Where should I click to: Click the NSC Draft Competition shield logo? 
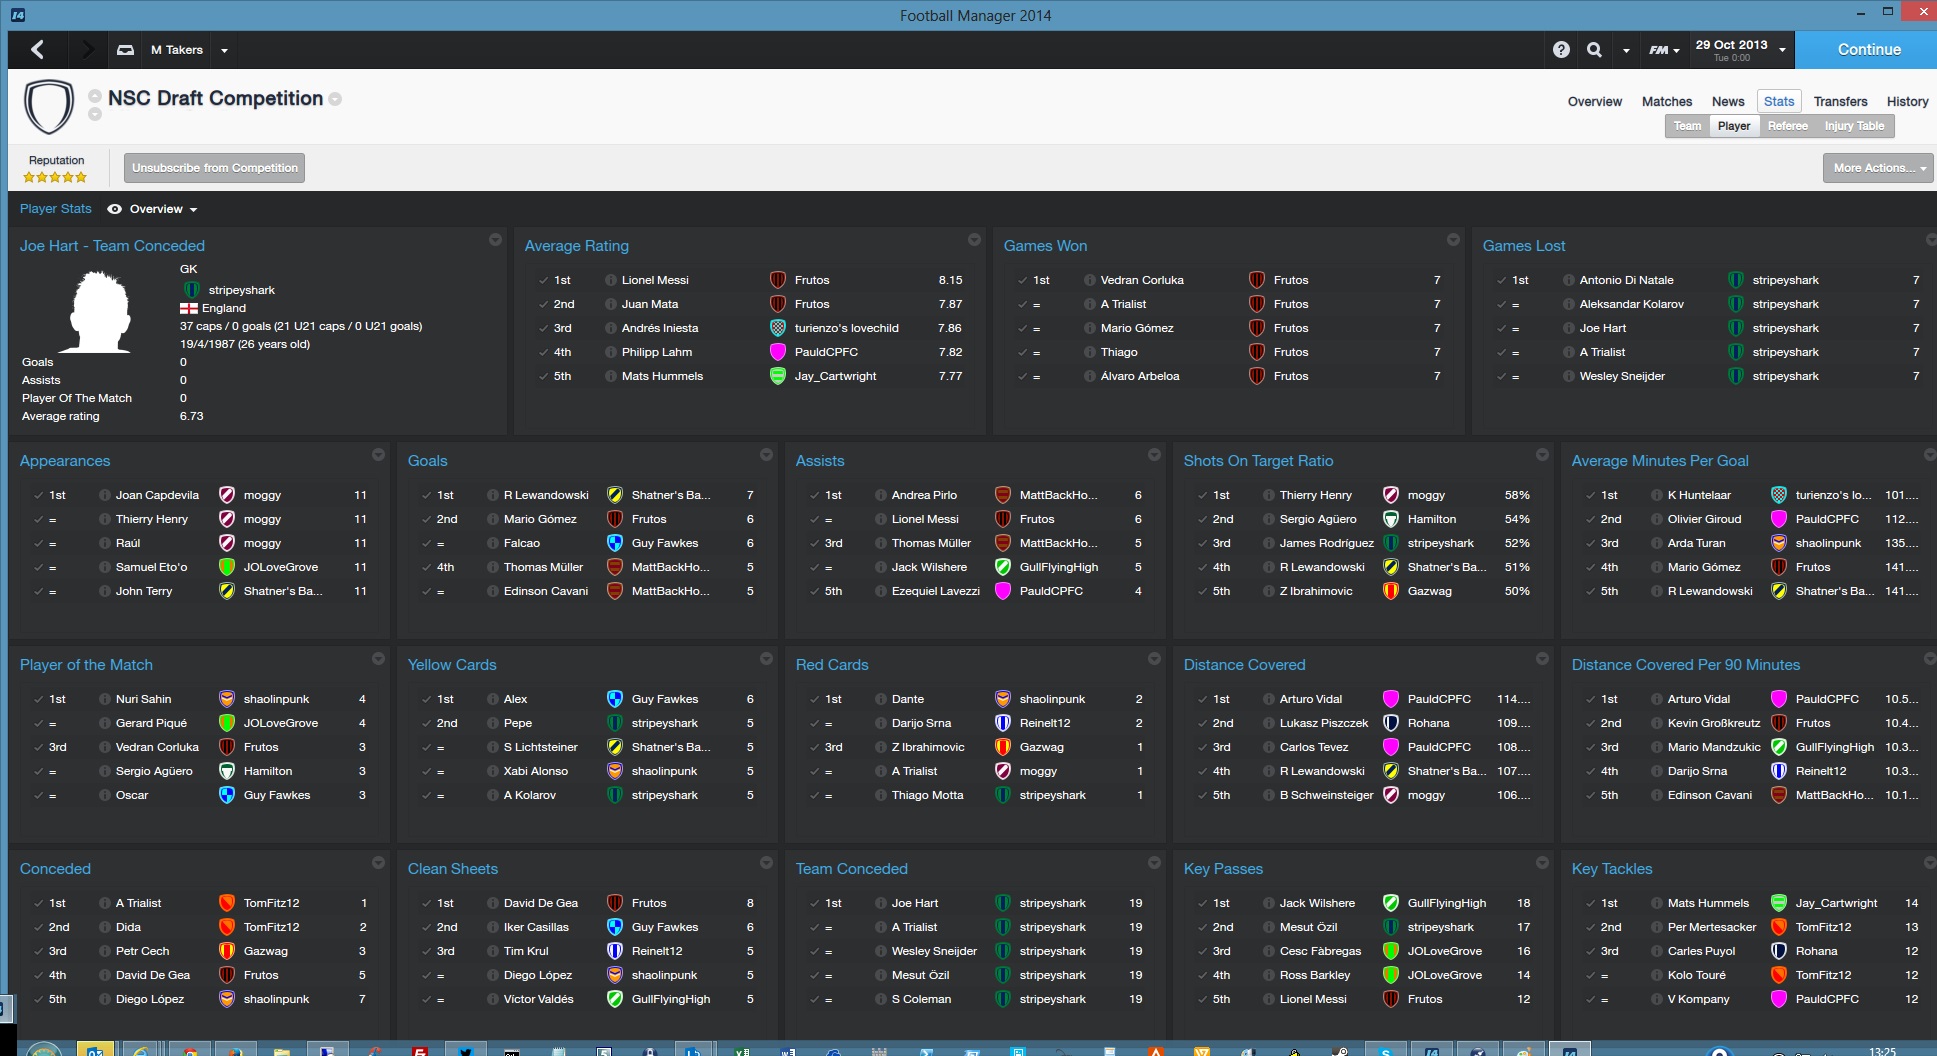click(49, 107)
